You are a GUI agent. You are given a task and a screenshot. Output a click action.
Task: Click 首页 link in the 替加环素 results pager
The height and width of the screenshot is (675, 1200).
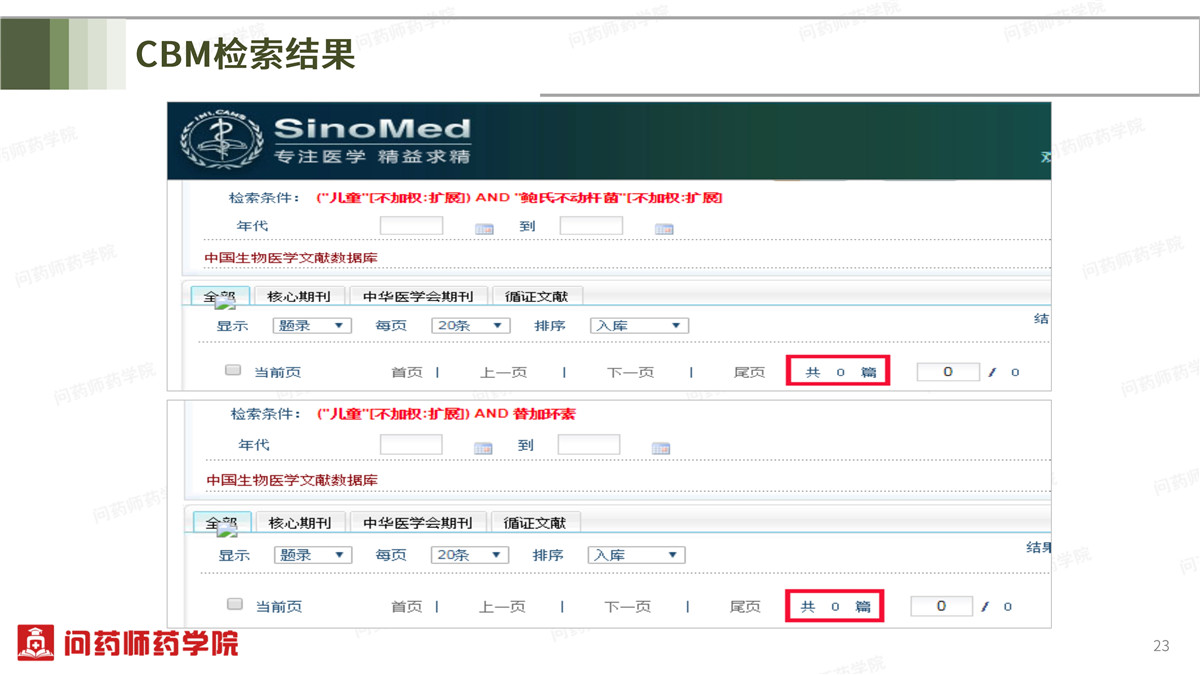click(x=406, y=607)
